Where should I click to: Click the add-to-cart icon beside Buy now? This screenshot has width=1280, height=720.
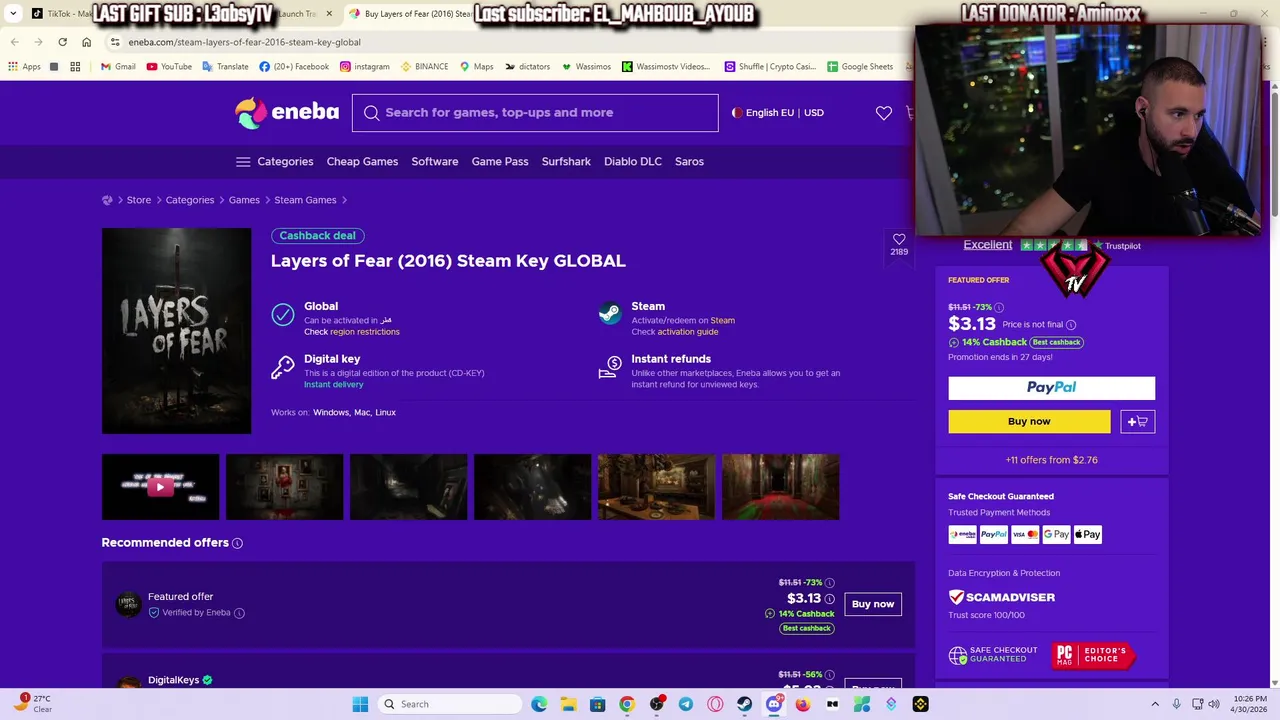pos(1137,422)
